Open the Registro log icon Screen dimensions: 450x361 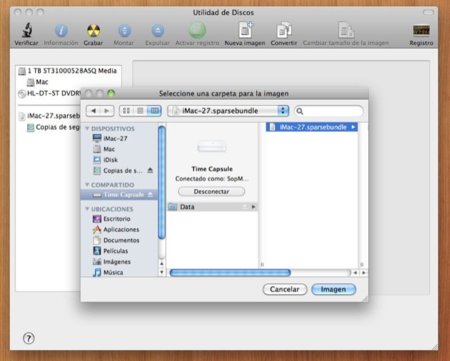click(421, 31)
